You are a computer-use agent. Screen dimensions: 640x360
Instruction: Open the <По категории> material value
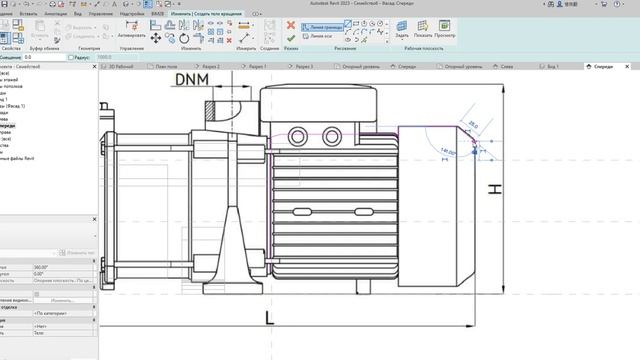pos(63,313)
